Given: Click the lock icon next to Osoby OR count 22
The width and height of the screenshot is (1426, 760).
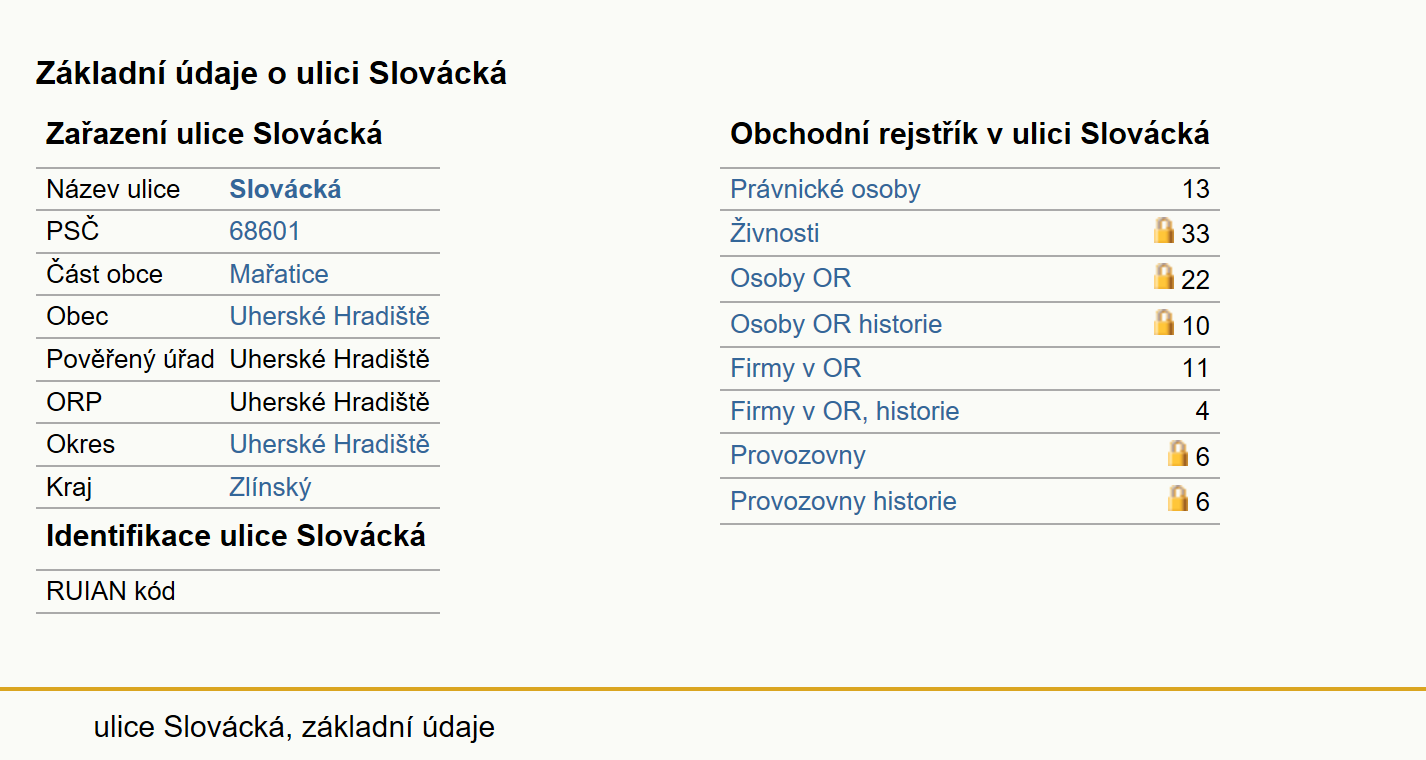Looking at the screenshot, I should tap(1164, 276).
